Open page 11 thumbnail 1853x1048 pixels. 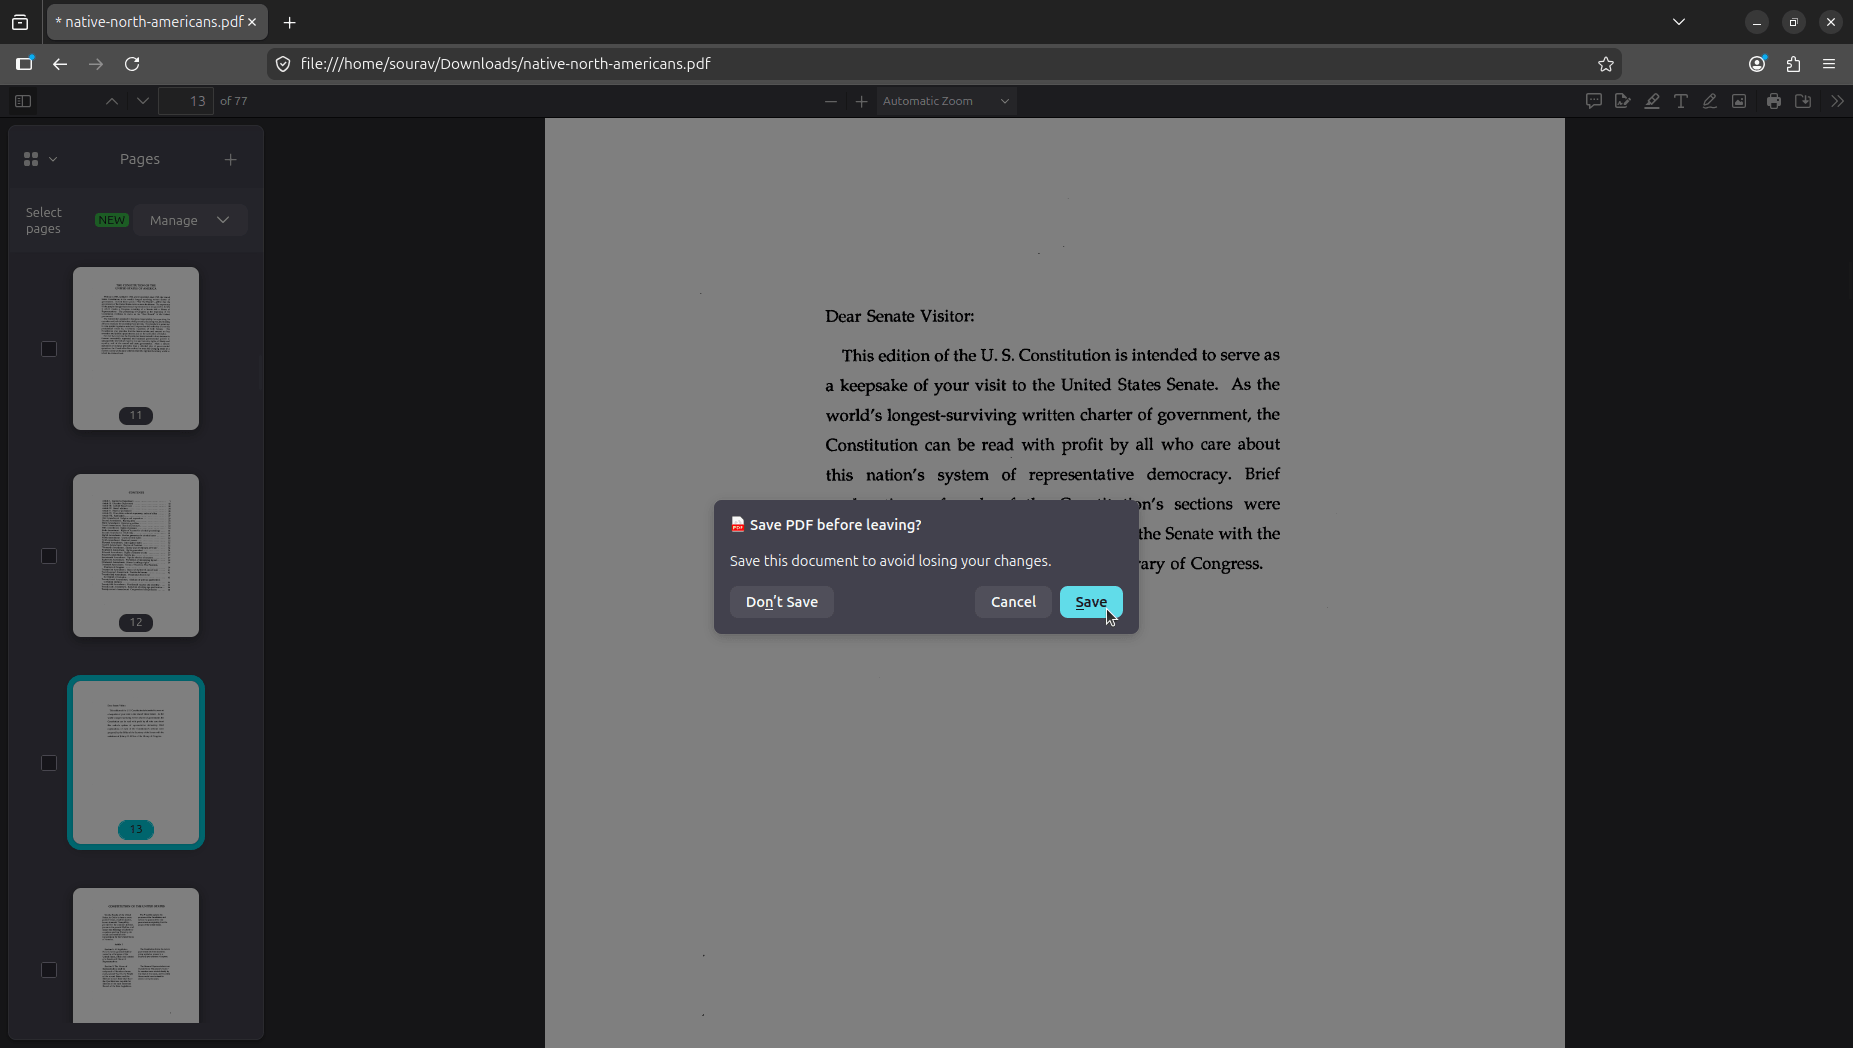pyautogui.click(x=136, y=348)
